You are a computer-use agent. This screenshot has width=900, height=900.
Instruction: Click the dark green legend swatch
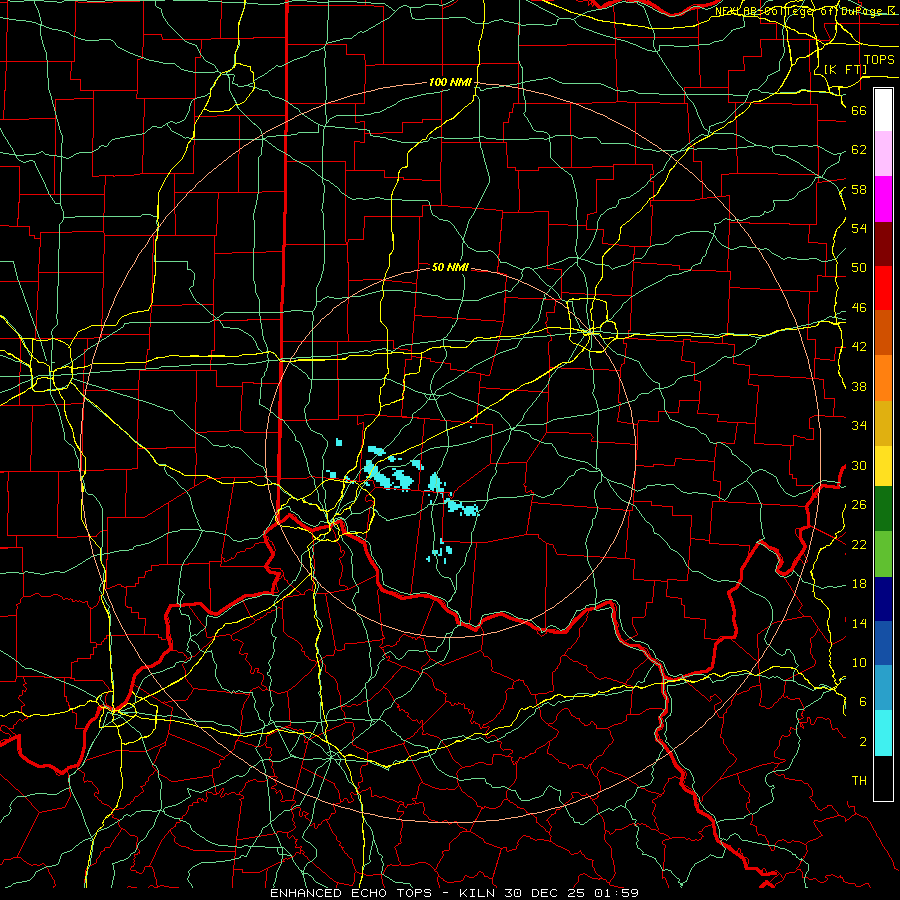(883, 509)
